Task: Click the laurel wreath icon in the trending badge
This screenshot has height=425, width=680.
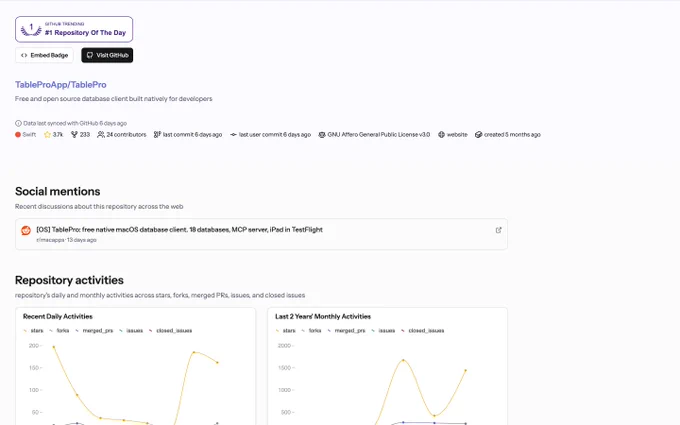Action: pos(31,29)
